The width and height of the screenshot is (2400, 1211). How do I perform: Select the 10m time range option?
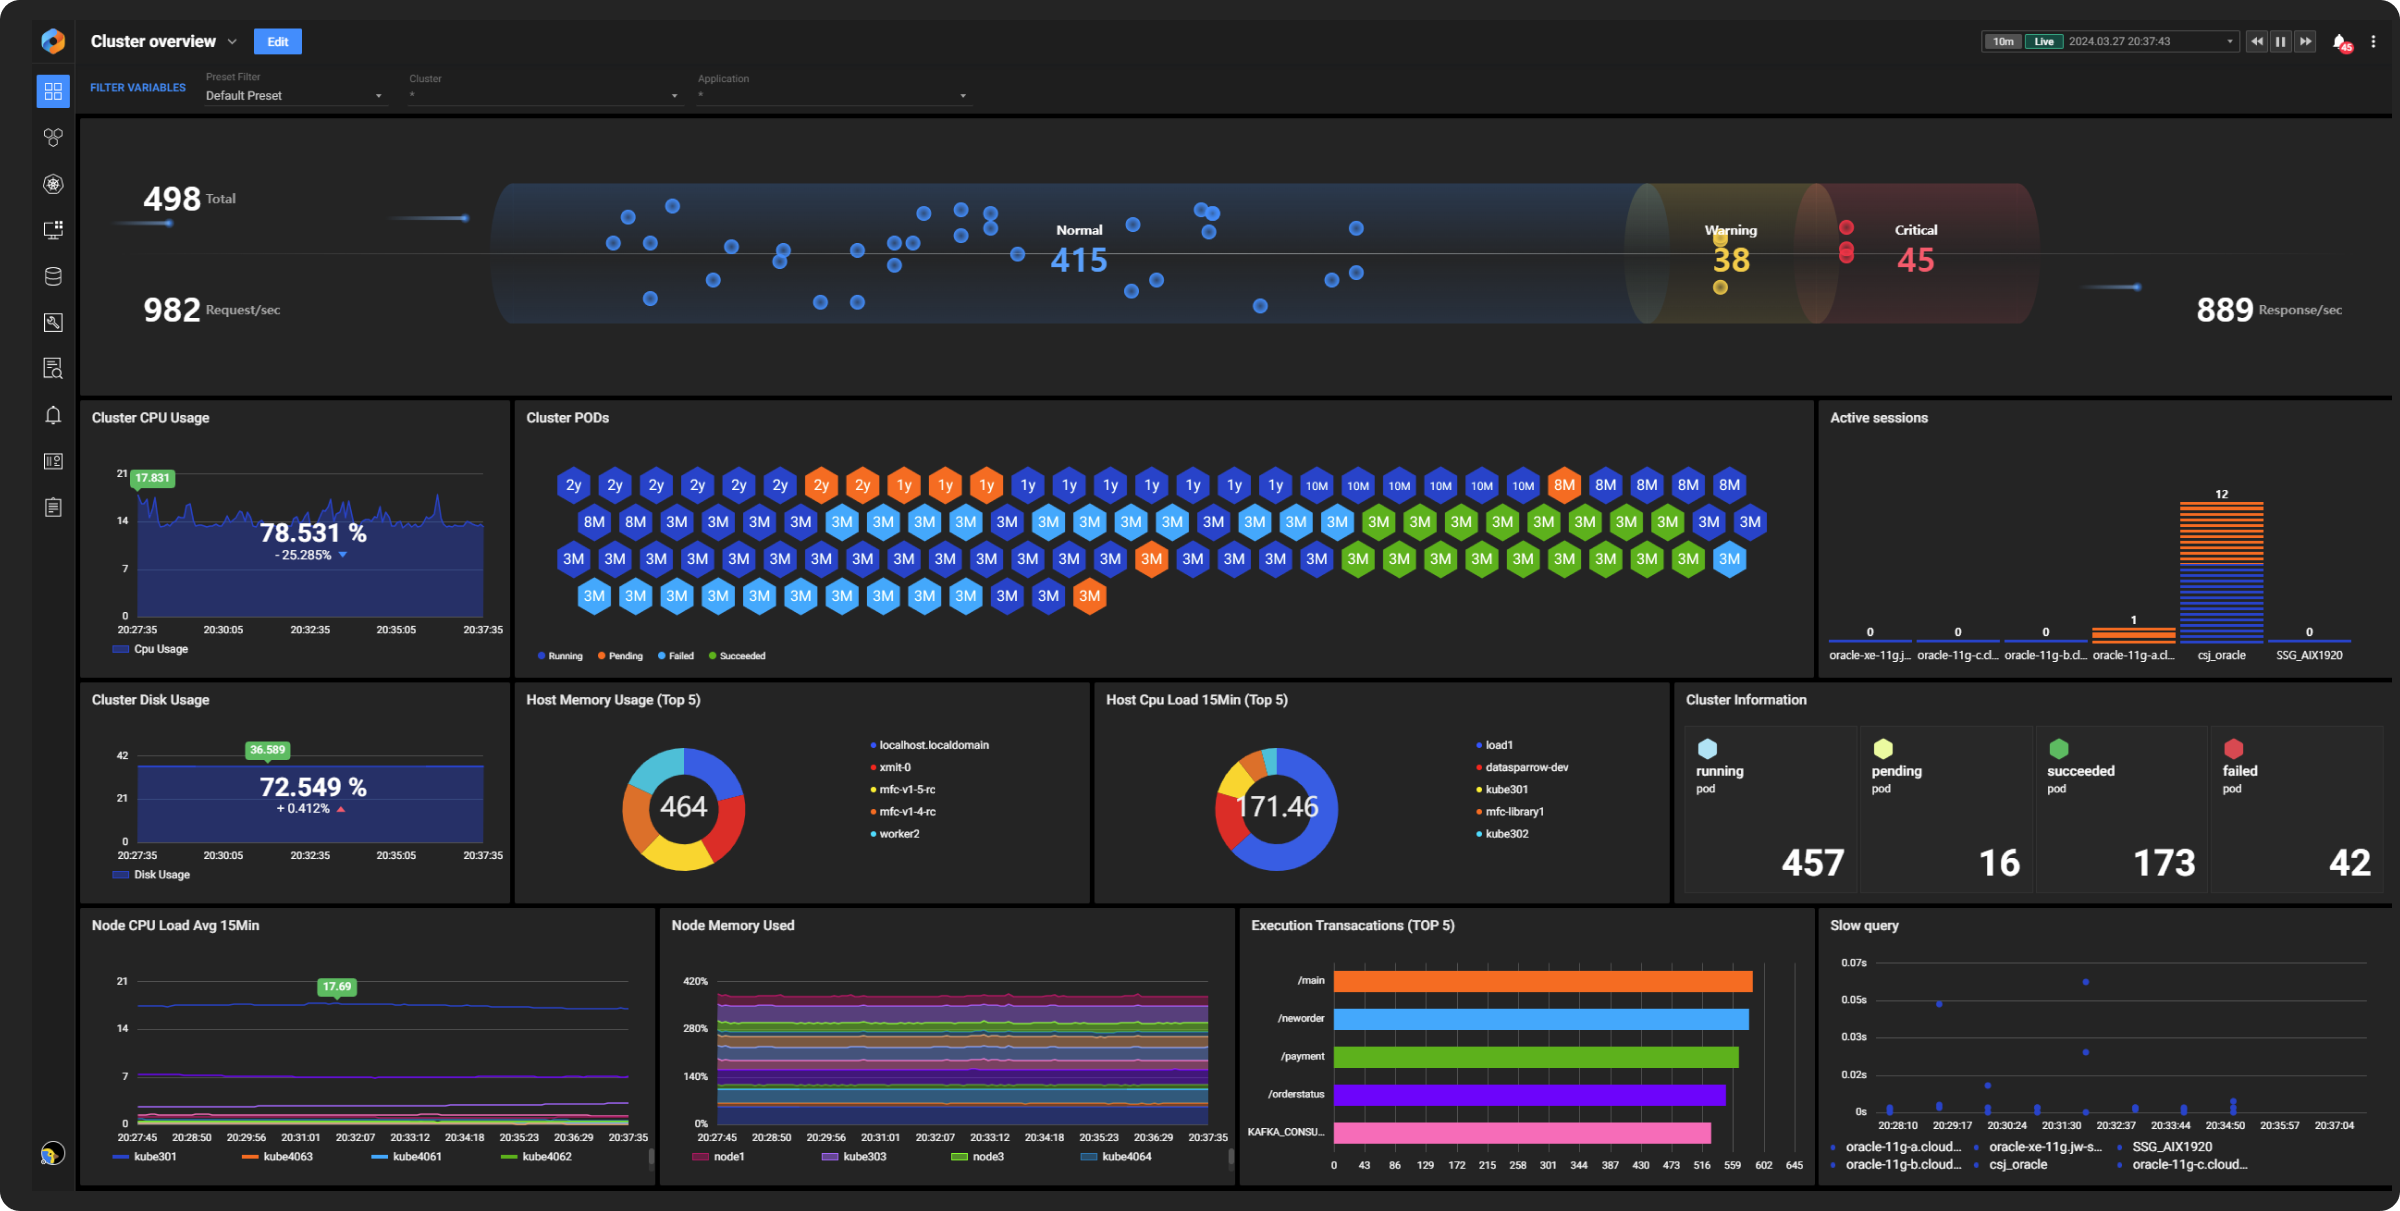(2003, 42)
